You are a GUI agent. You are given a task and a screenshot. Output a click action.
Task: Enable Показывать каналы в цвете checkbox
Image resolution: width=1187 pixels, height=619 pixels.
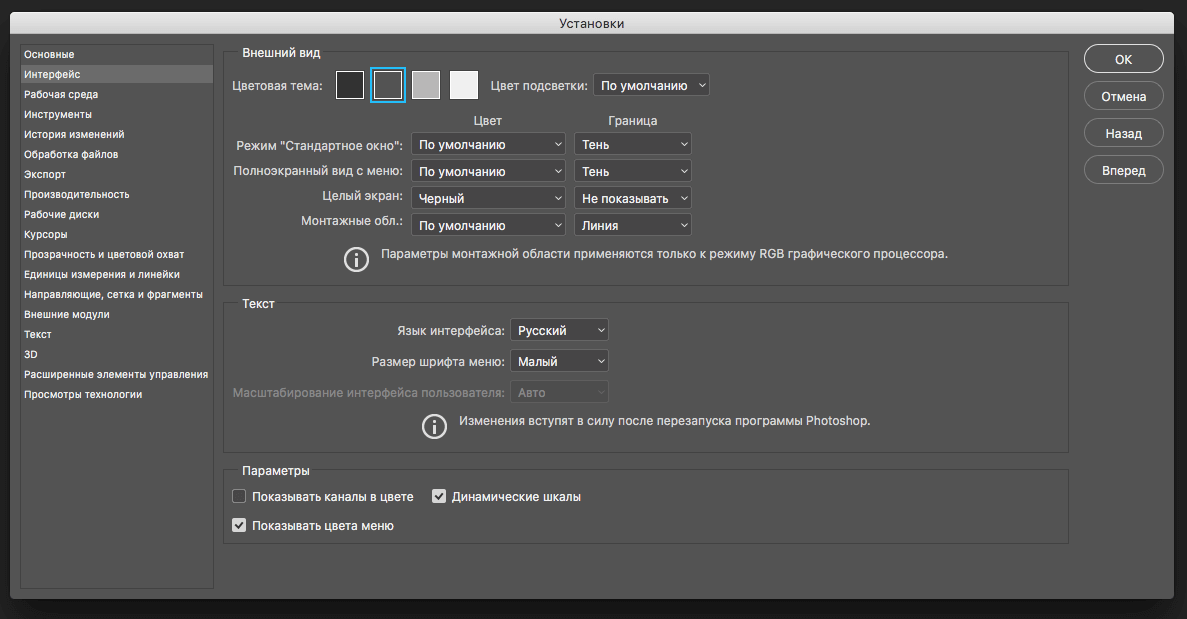click(x=239, y=496)
